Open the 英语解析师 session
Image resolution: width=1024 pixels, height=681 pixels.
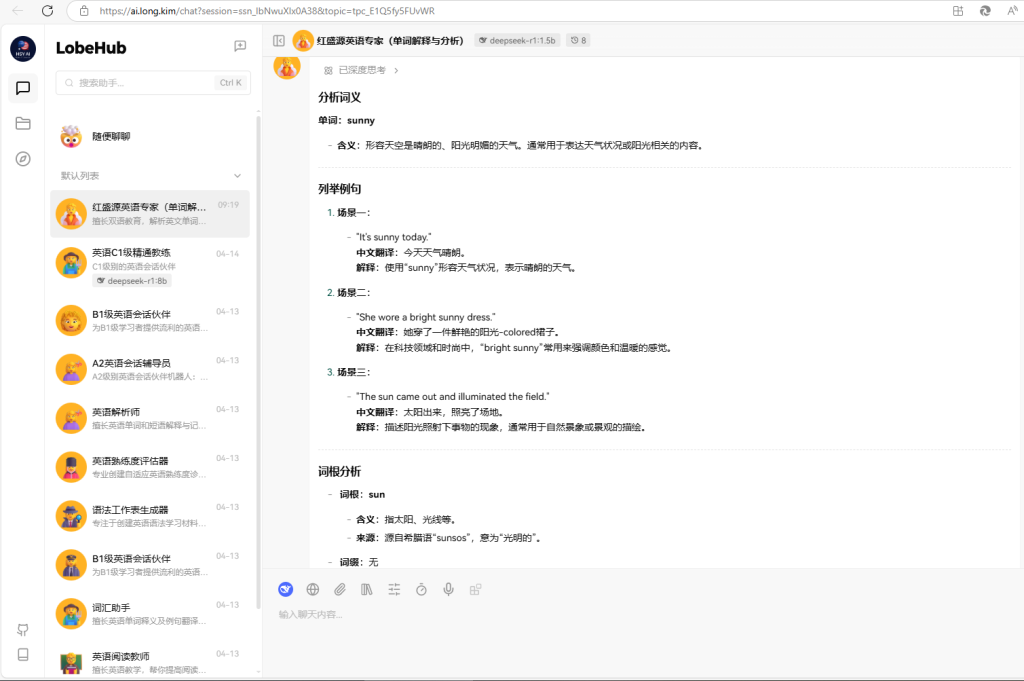(150, 418)
